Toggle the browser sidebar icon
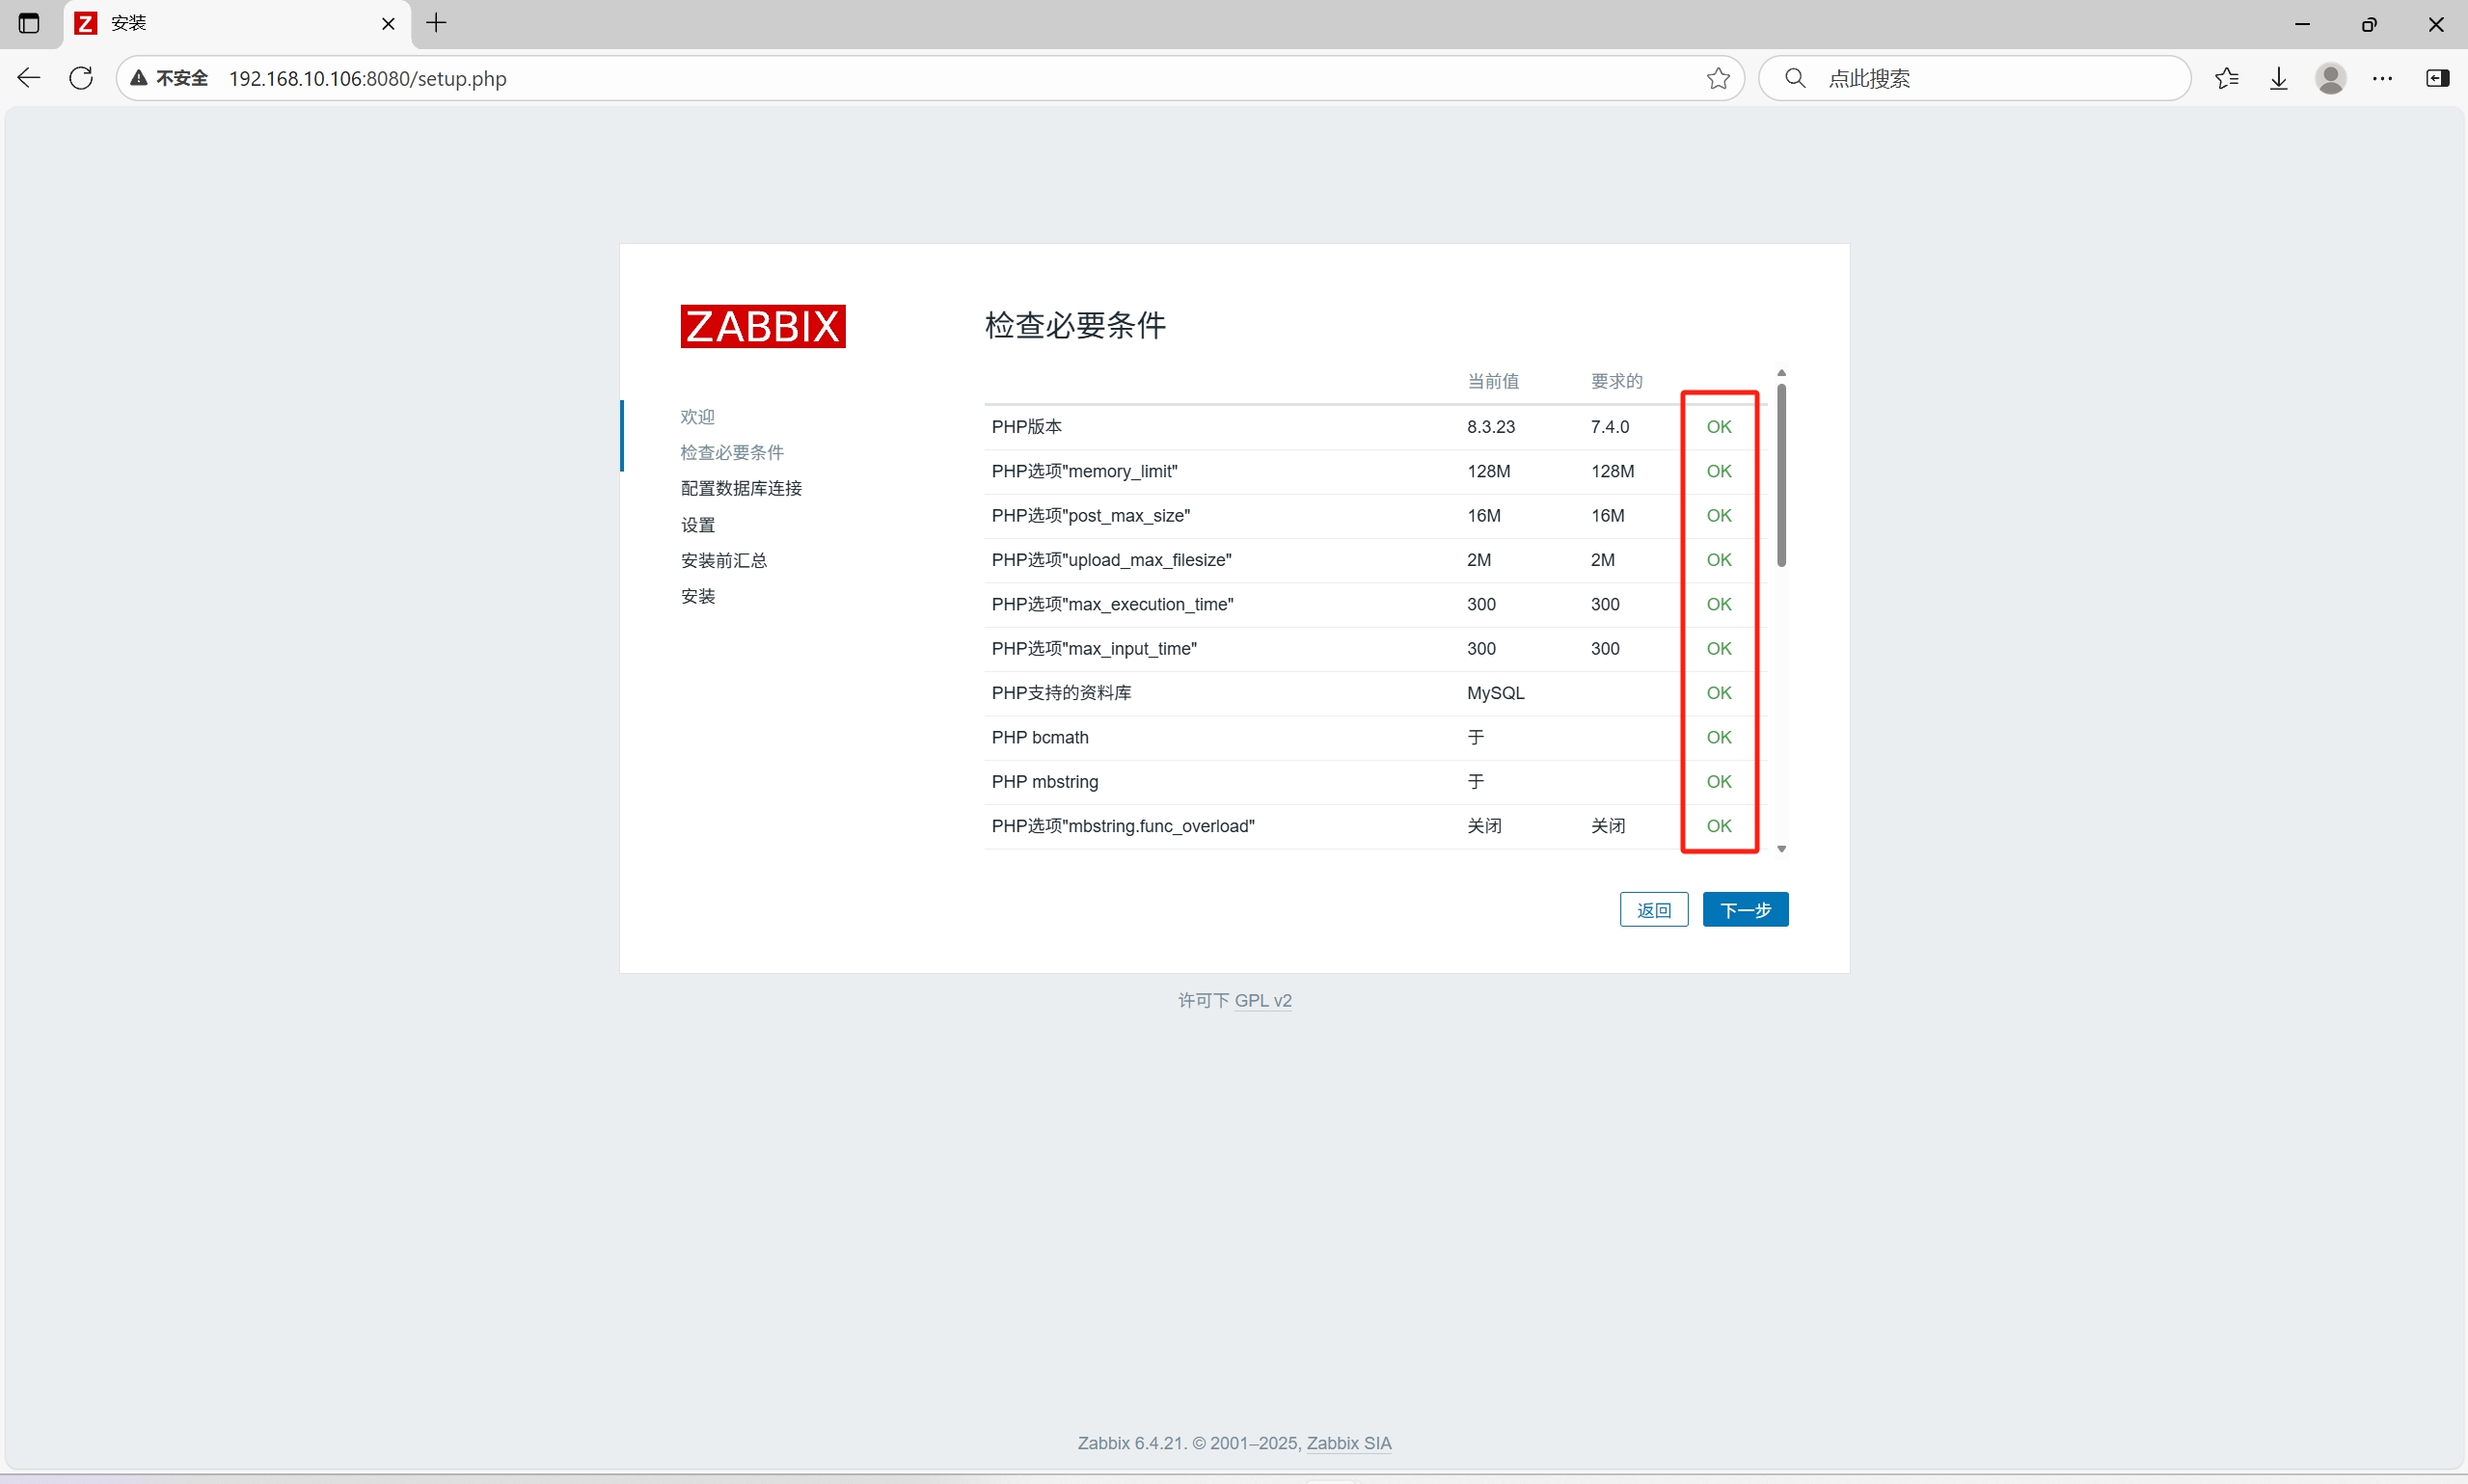This screenshot has height=1484, width=2468. click(2437, 78)
